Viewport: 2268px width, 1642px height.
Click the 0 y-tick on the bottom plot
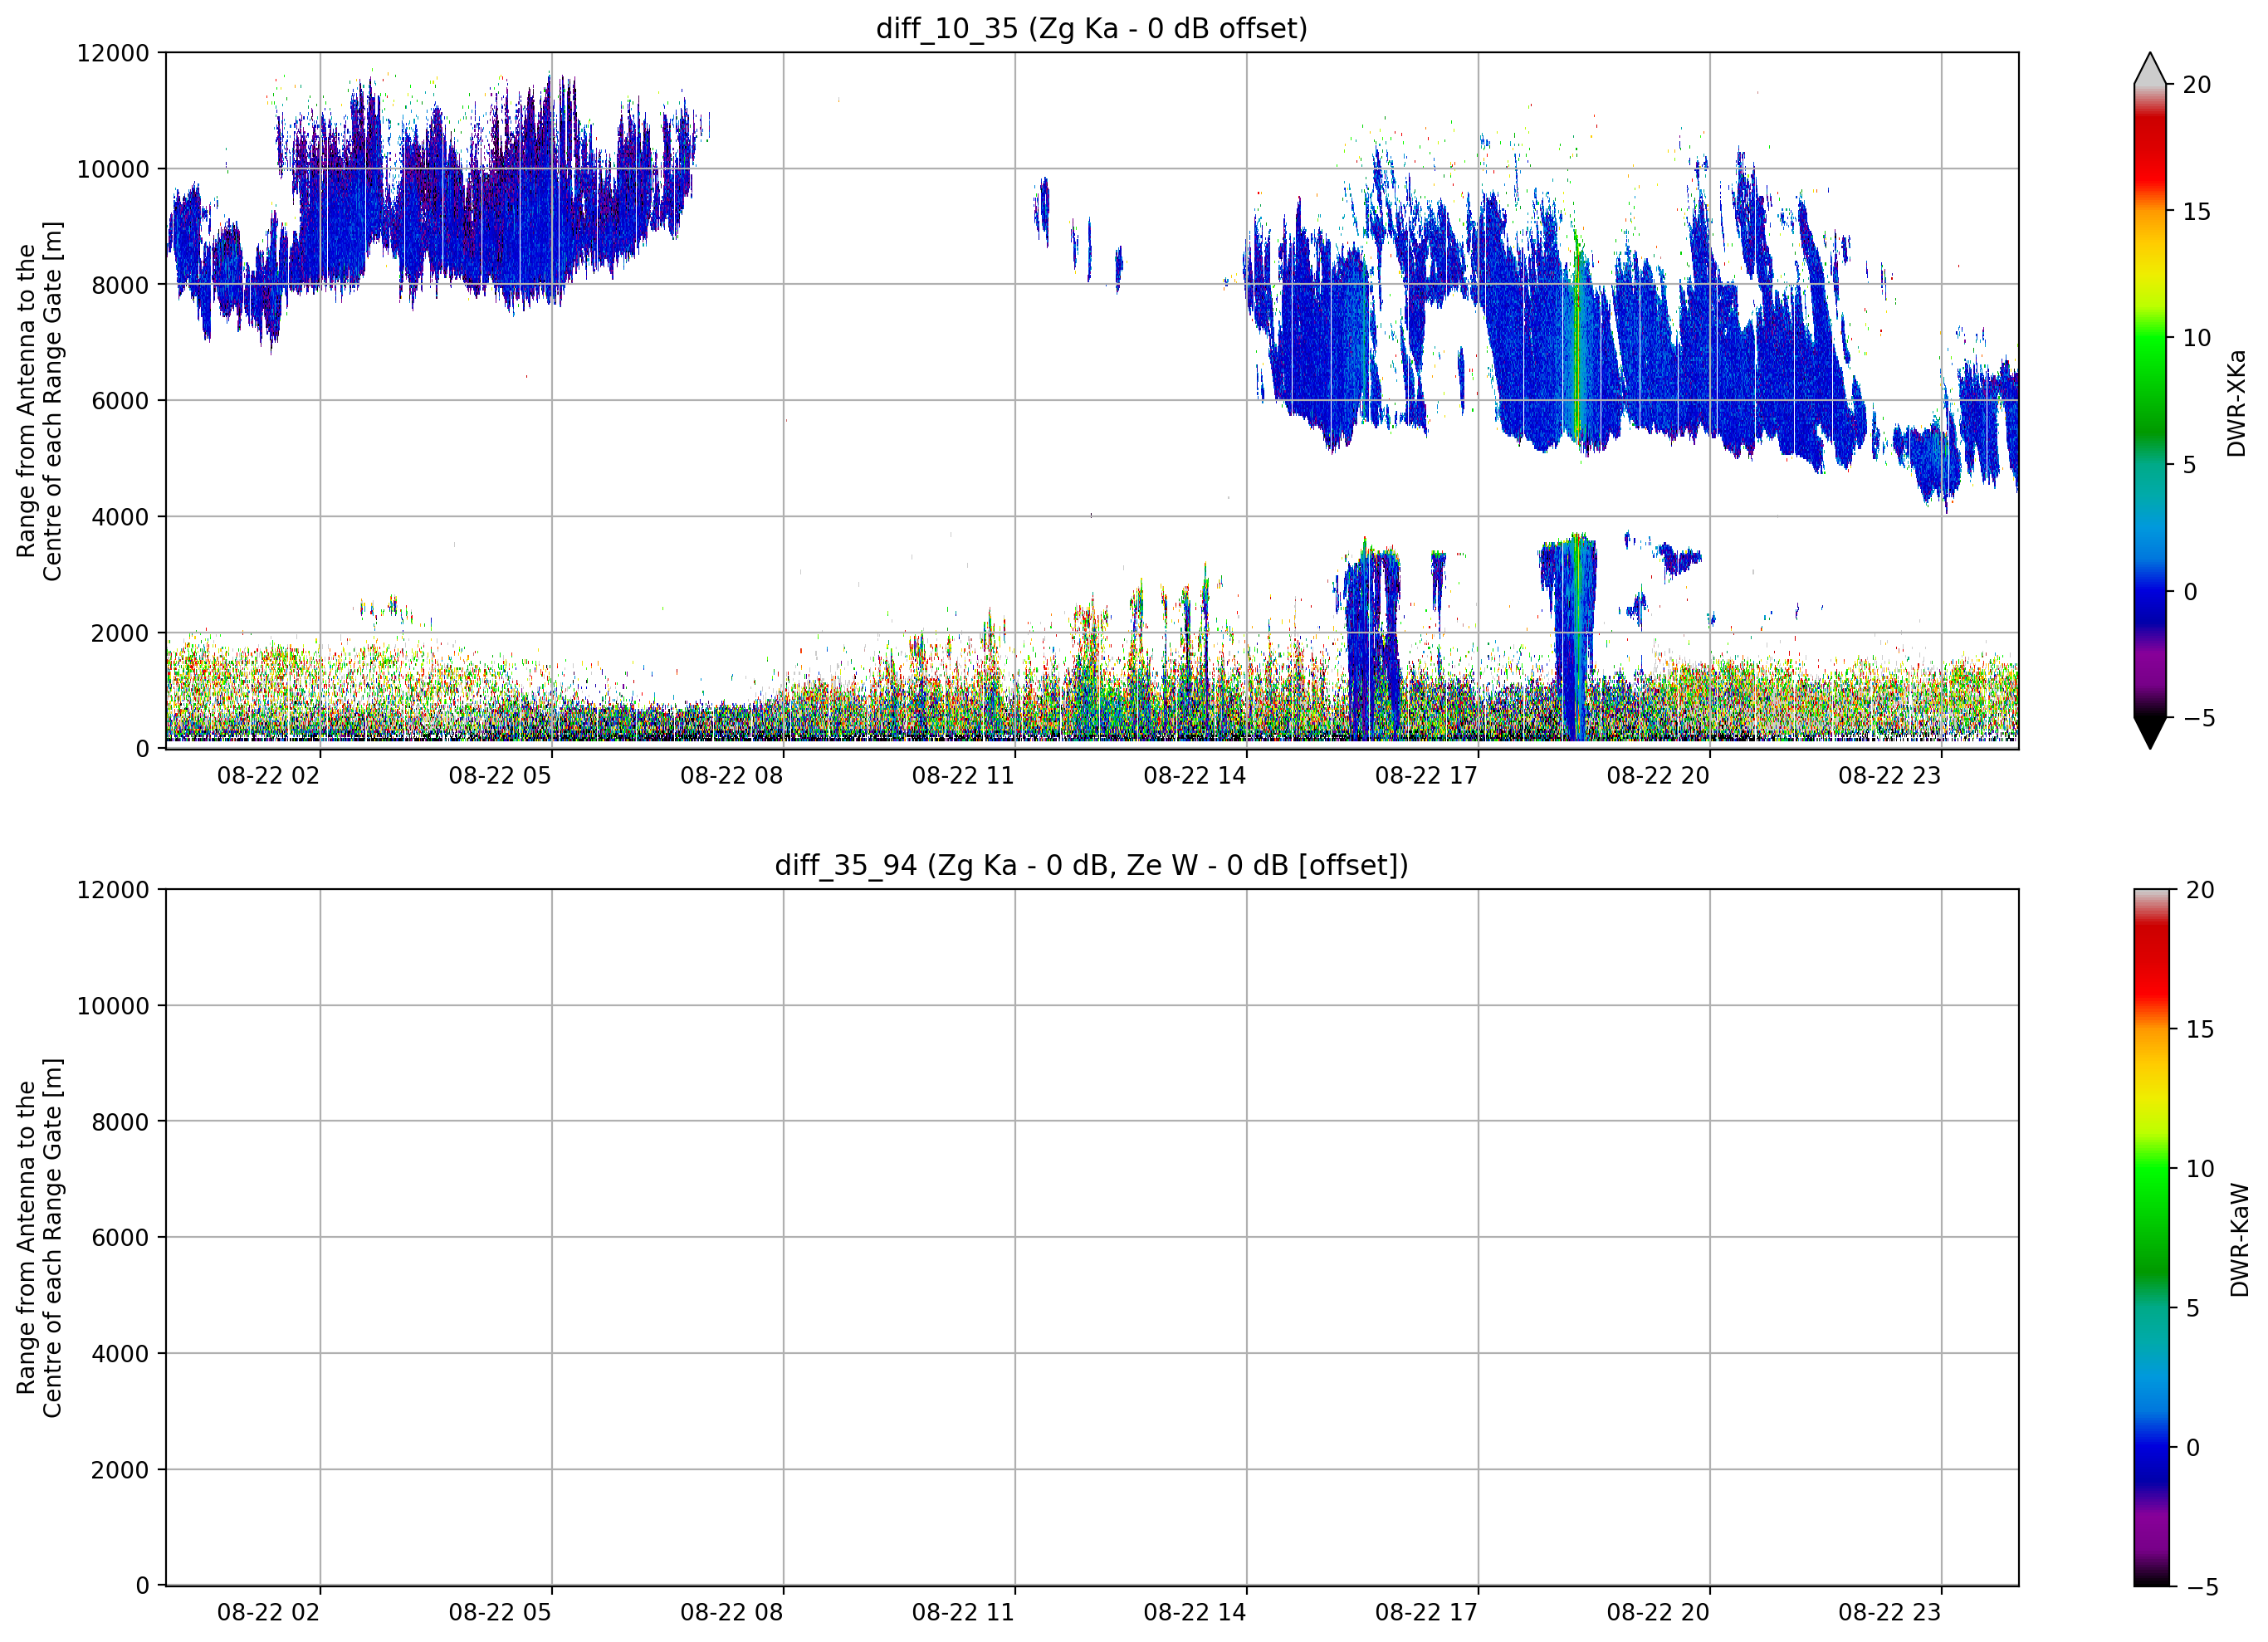(143, 1586)
